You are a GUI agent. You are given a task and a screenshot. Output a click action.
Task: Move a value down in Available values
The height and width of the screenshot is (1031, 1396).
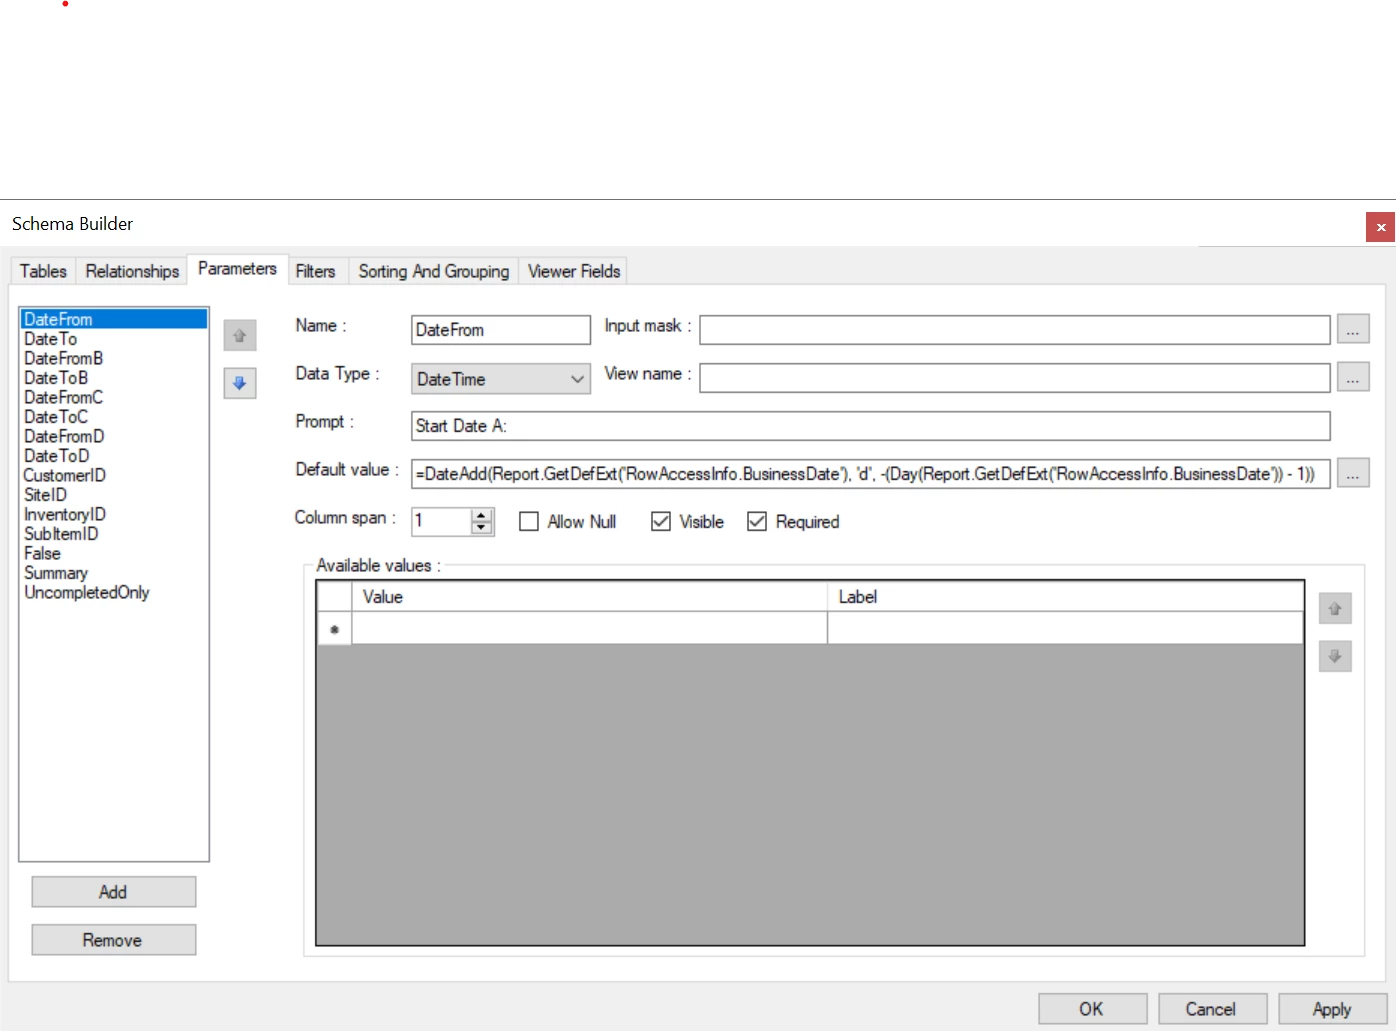coord(1335,656)
